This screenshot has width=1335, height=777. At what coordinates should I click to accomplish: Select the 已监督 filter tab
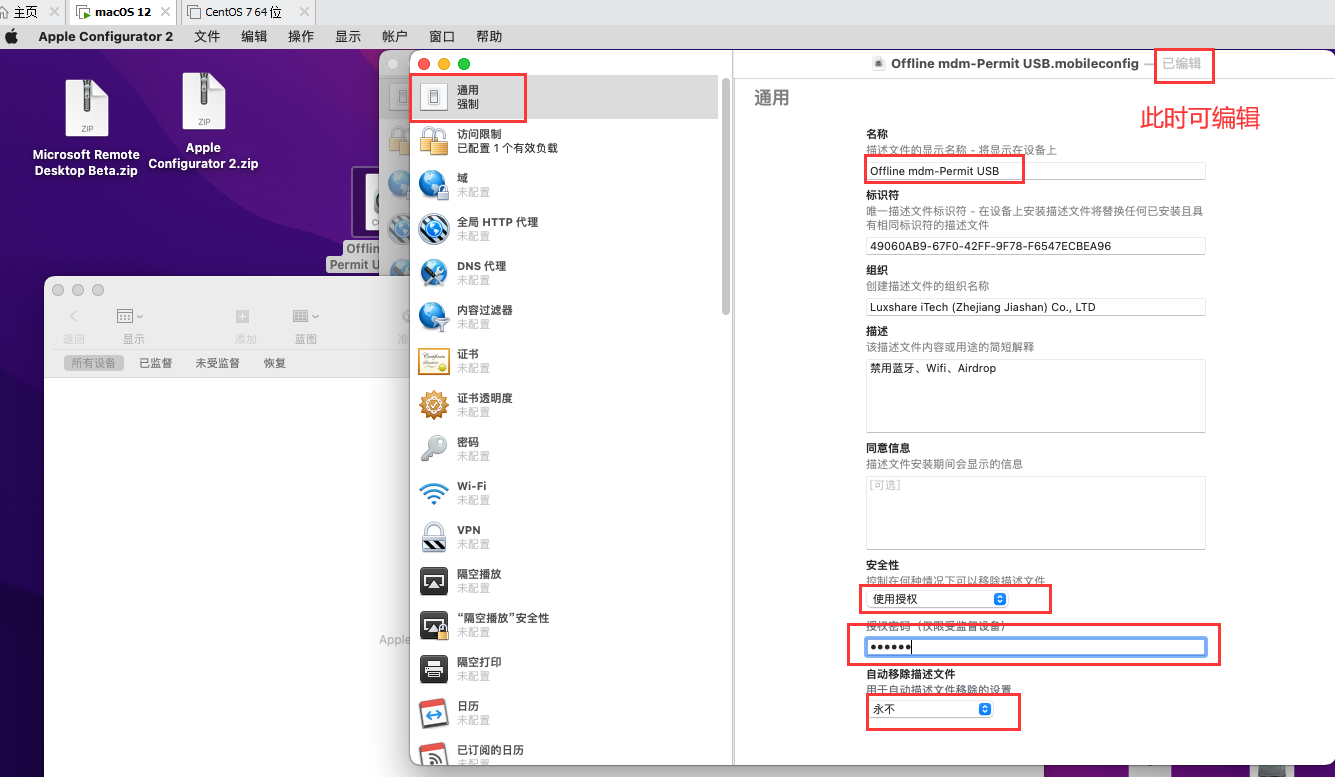click(x=155, y=363)
